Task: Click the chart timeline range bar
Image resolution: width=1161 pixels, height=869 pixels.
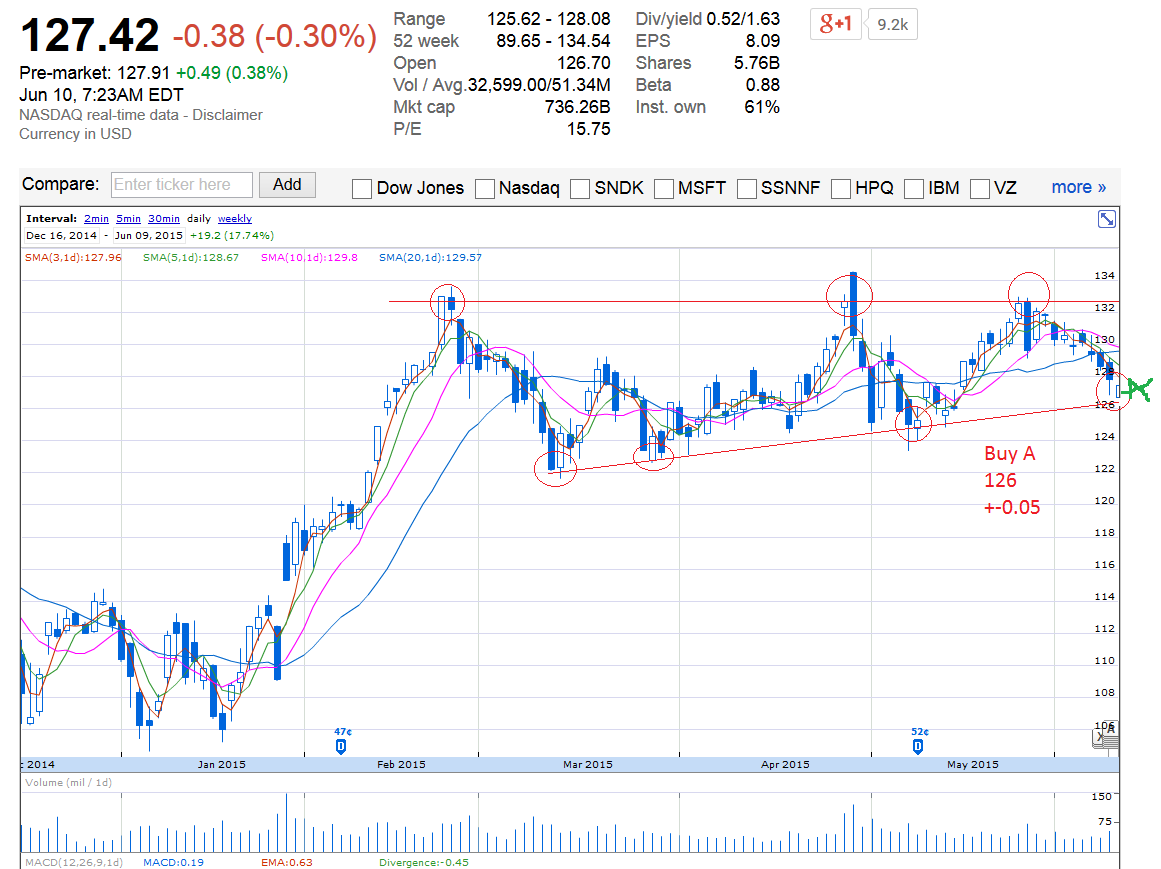Action: point(560,764)
